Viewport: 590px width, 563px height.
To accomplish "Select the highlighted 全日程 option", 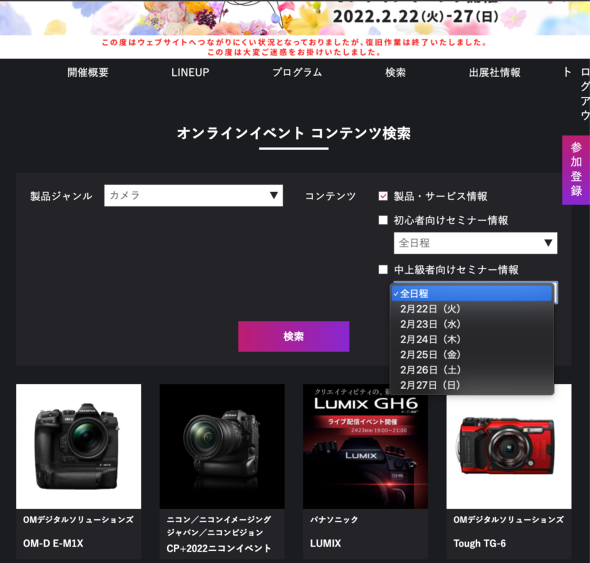I will point(472,294).
